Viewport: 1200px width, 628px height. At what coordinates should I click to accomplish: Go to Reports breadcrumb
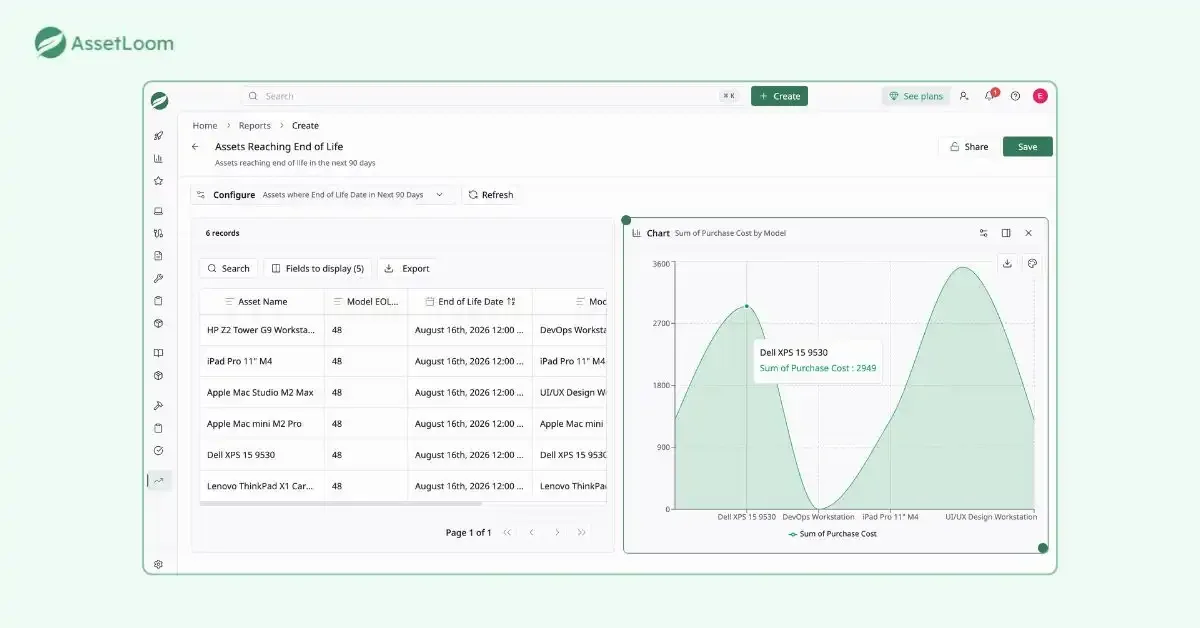[255, 126]
